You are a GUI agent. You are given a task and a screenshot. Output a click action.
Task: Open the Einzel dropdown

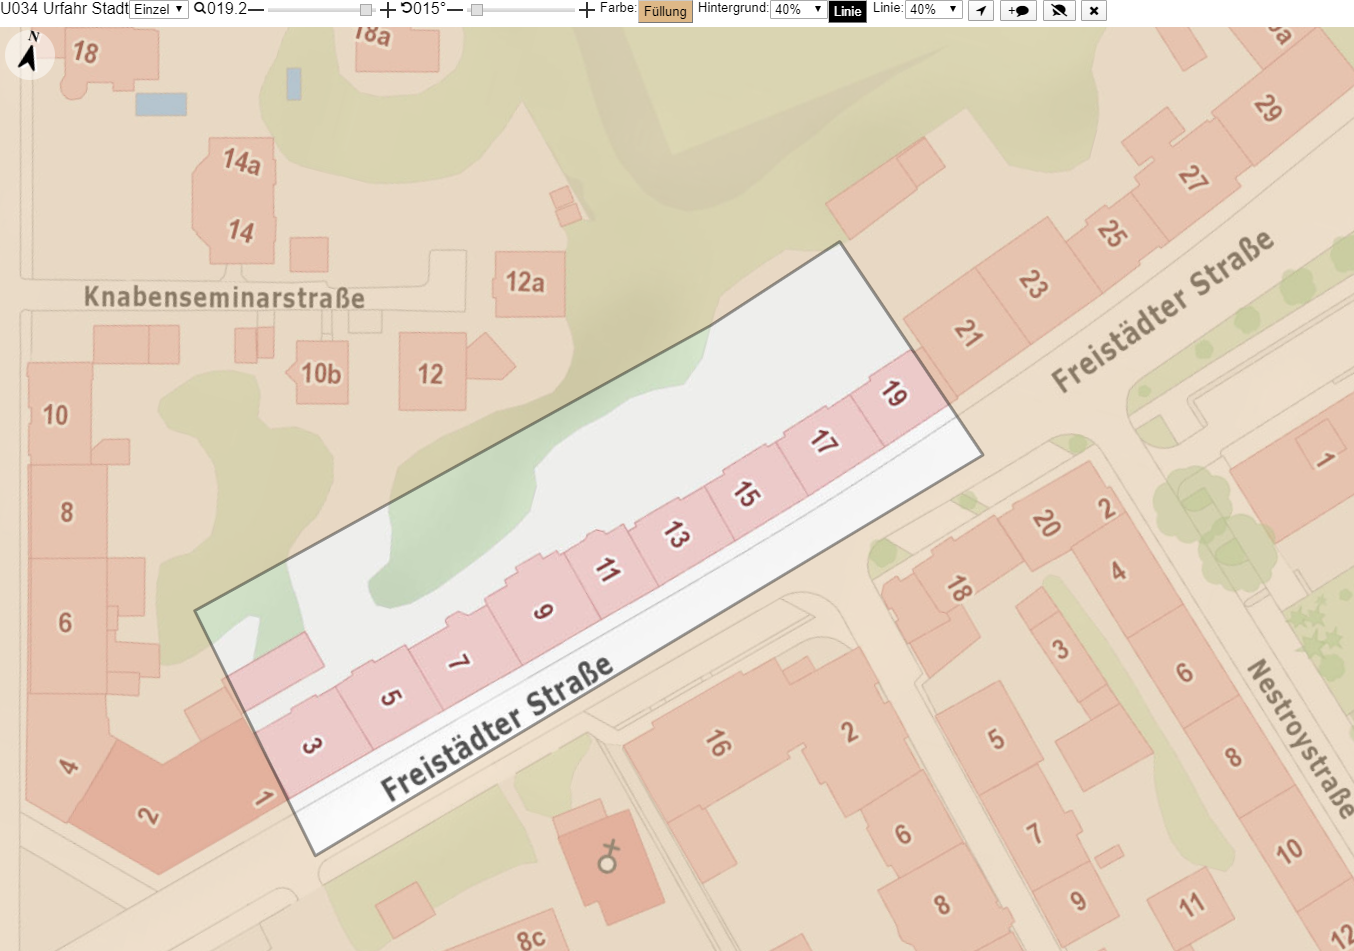159,9
